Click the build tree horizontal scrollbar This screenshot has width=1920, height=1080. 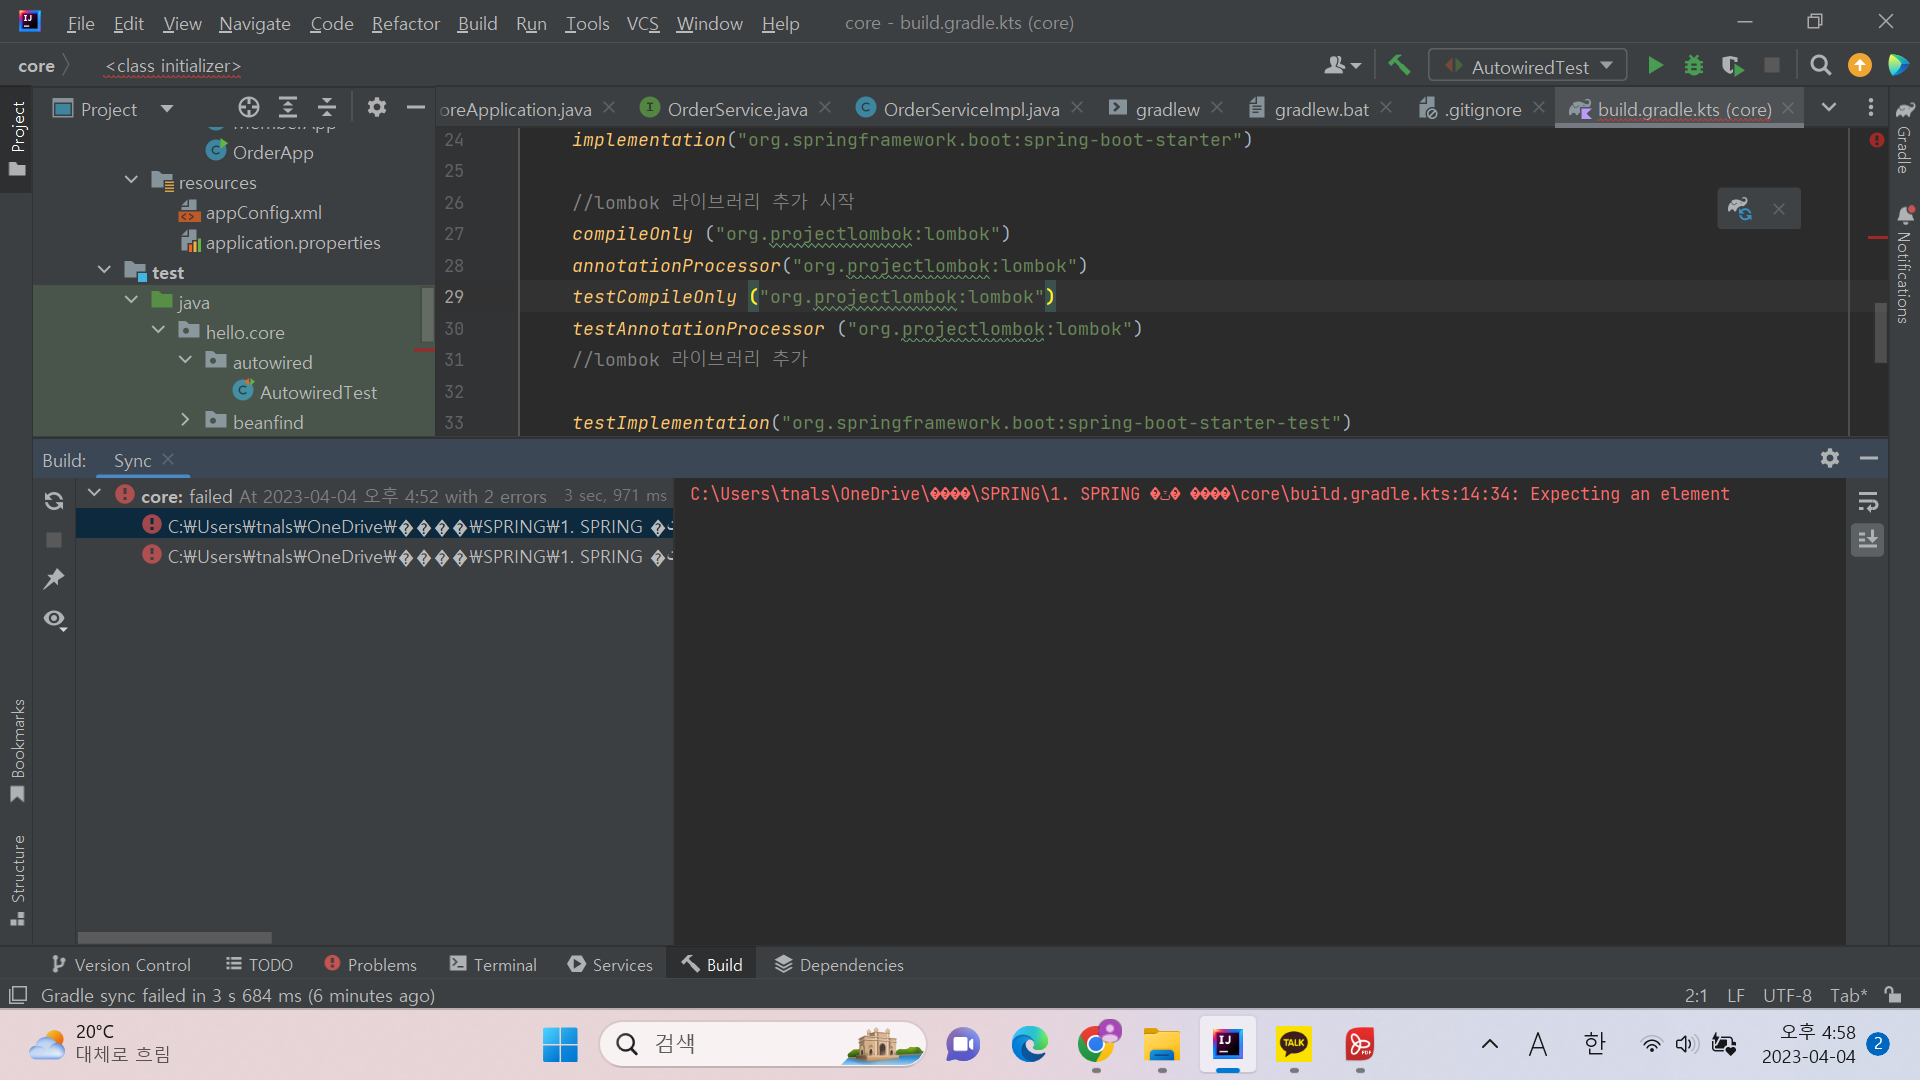pos(175,938)
